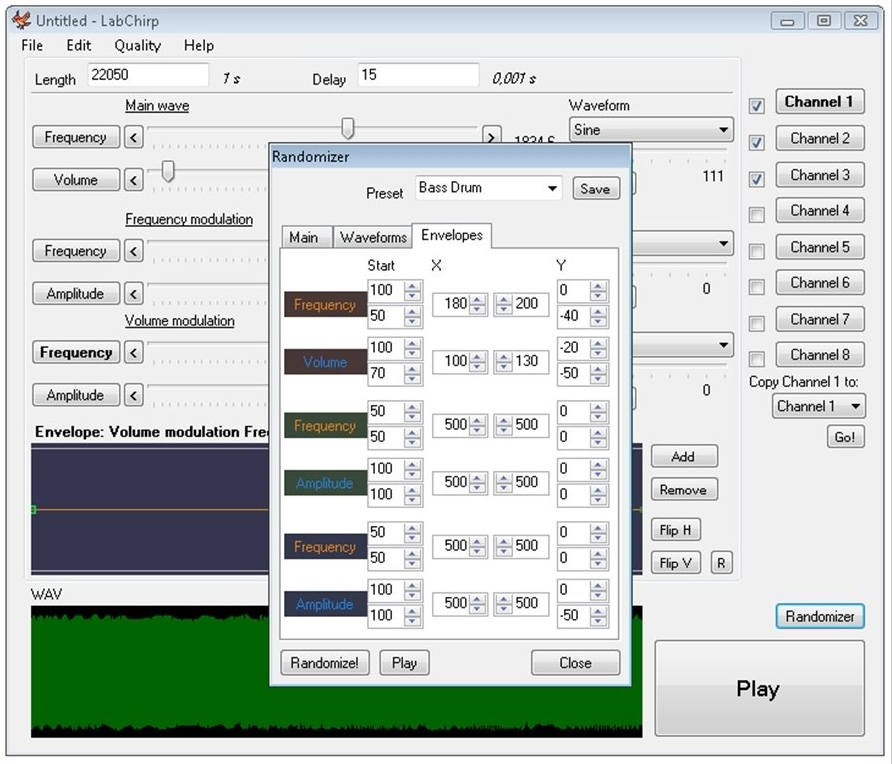Viewport: 892px width, 764px height.
Task: Click the Flip H button
Action: [x=675, y=529]
